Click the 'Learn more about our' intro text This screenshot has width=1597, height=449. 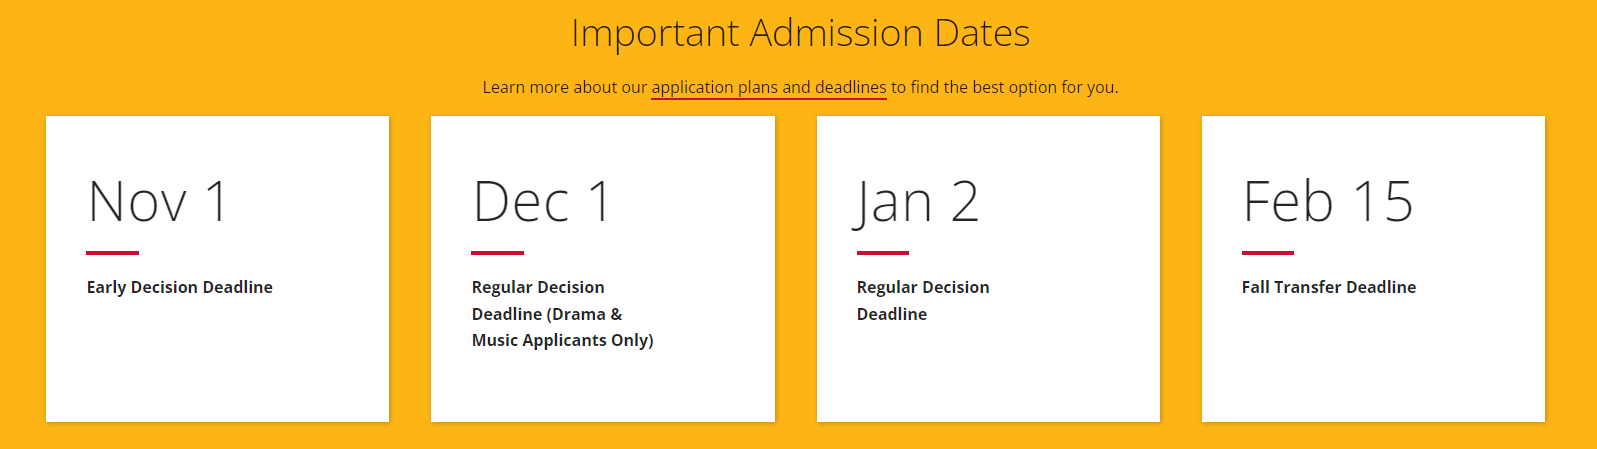tap(565, 87)
